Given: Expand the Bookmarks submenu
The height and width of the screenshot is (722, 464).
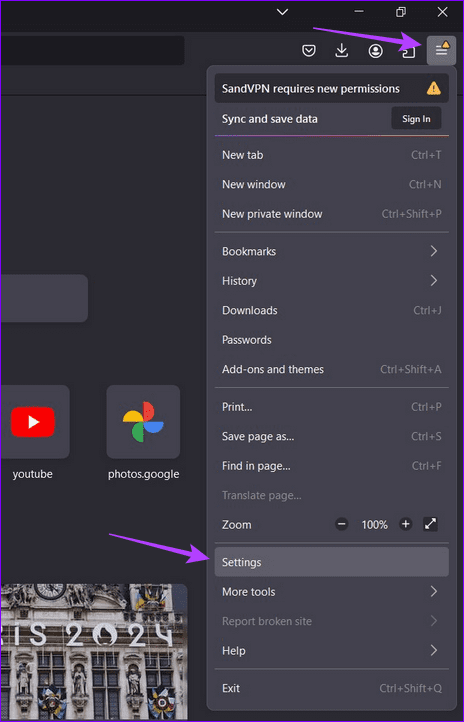Looking at the screenshot, I should 331,251.
